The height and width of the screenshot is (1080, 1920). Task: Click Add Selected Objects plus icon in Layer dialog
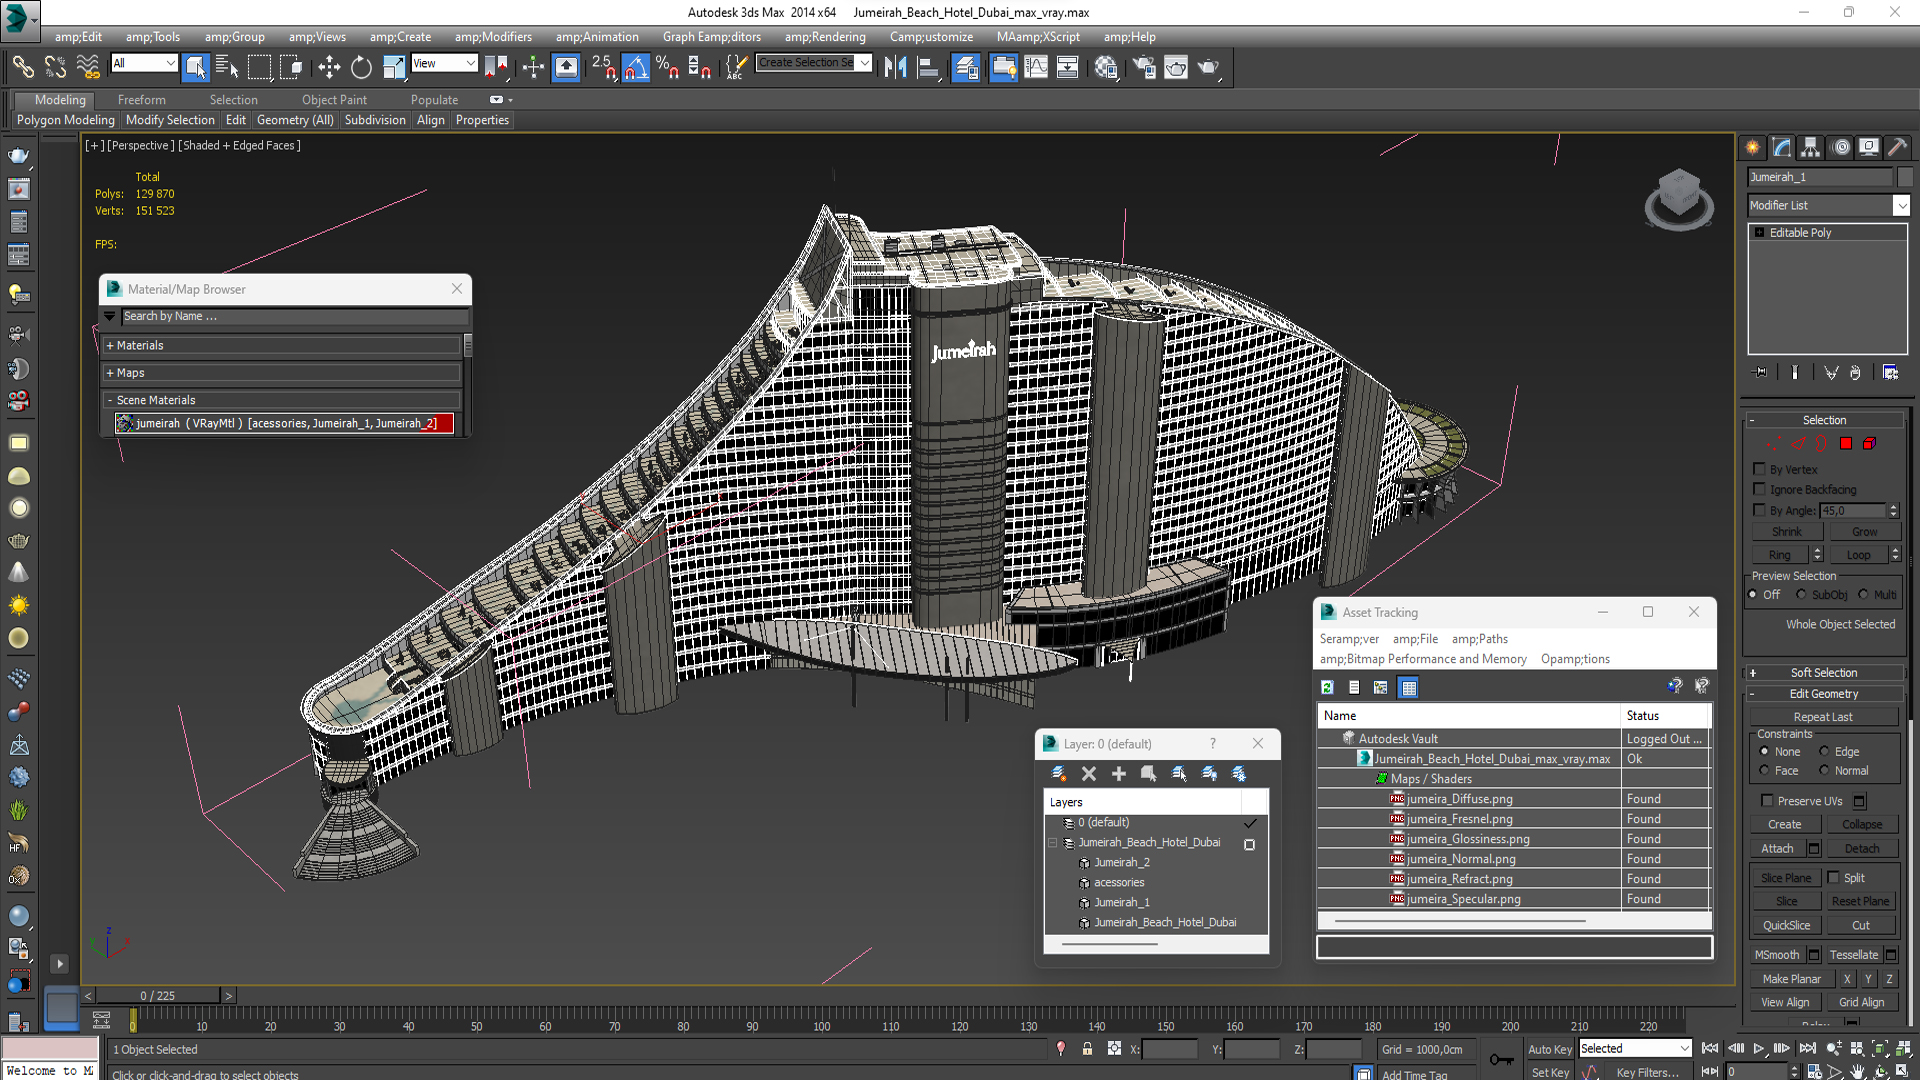[x=1119, y=774]
